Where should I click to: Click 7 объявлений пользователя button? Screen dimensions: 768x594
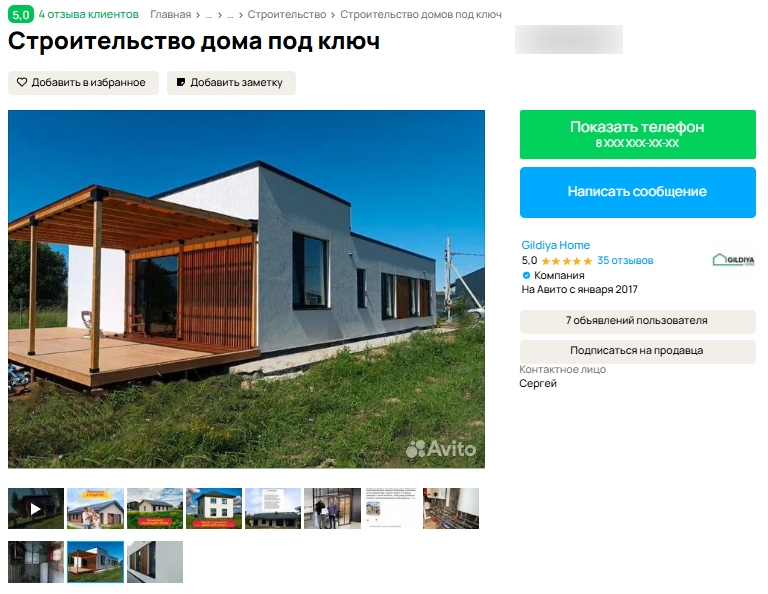[x=638, y=321]
